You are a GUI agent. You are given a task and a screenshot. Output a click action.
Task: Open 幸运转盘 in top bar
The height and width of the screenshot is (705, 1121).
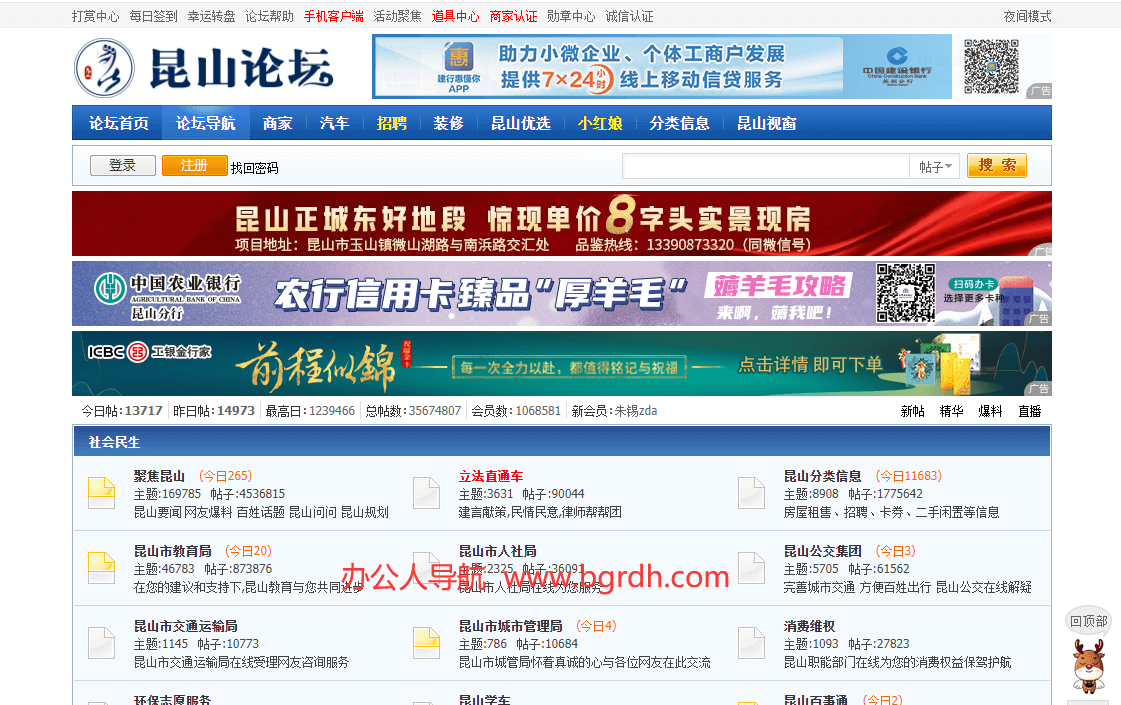tap(211, 16)
